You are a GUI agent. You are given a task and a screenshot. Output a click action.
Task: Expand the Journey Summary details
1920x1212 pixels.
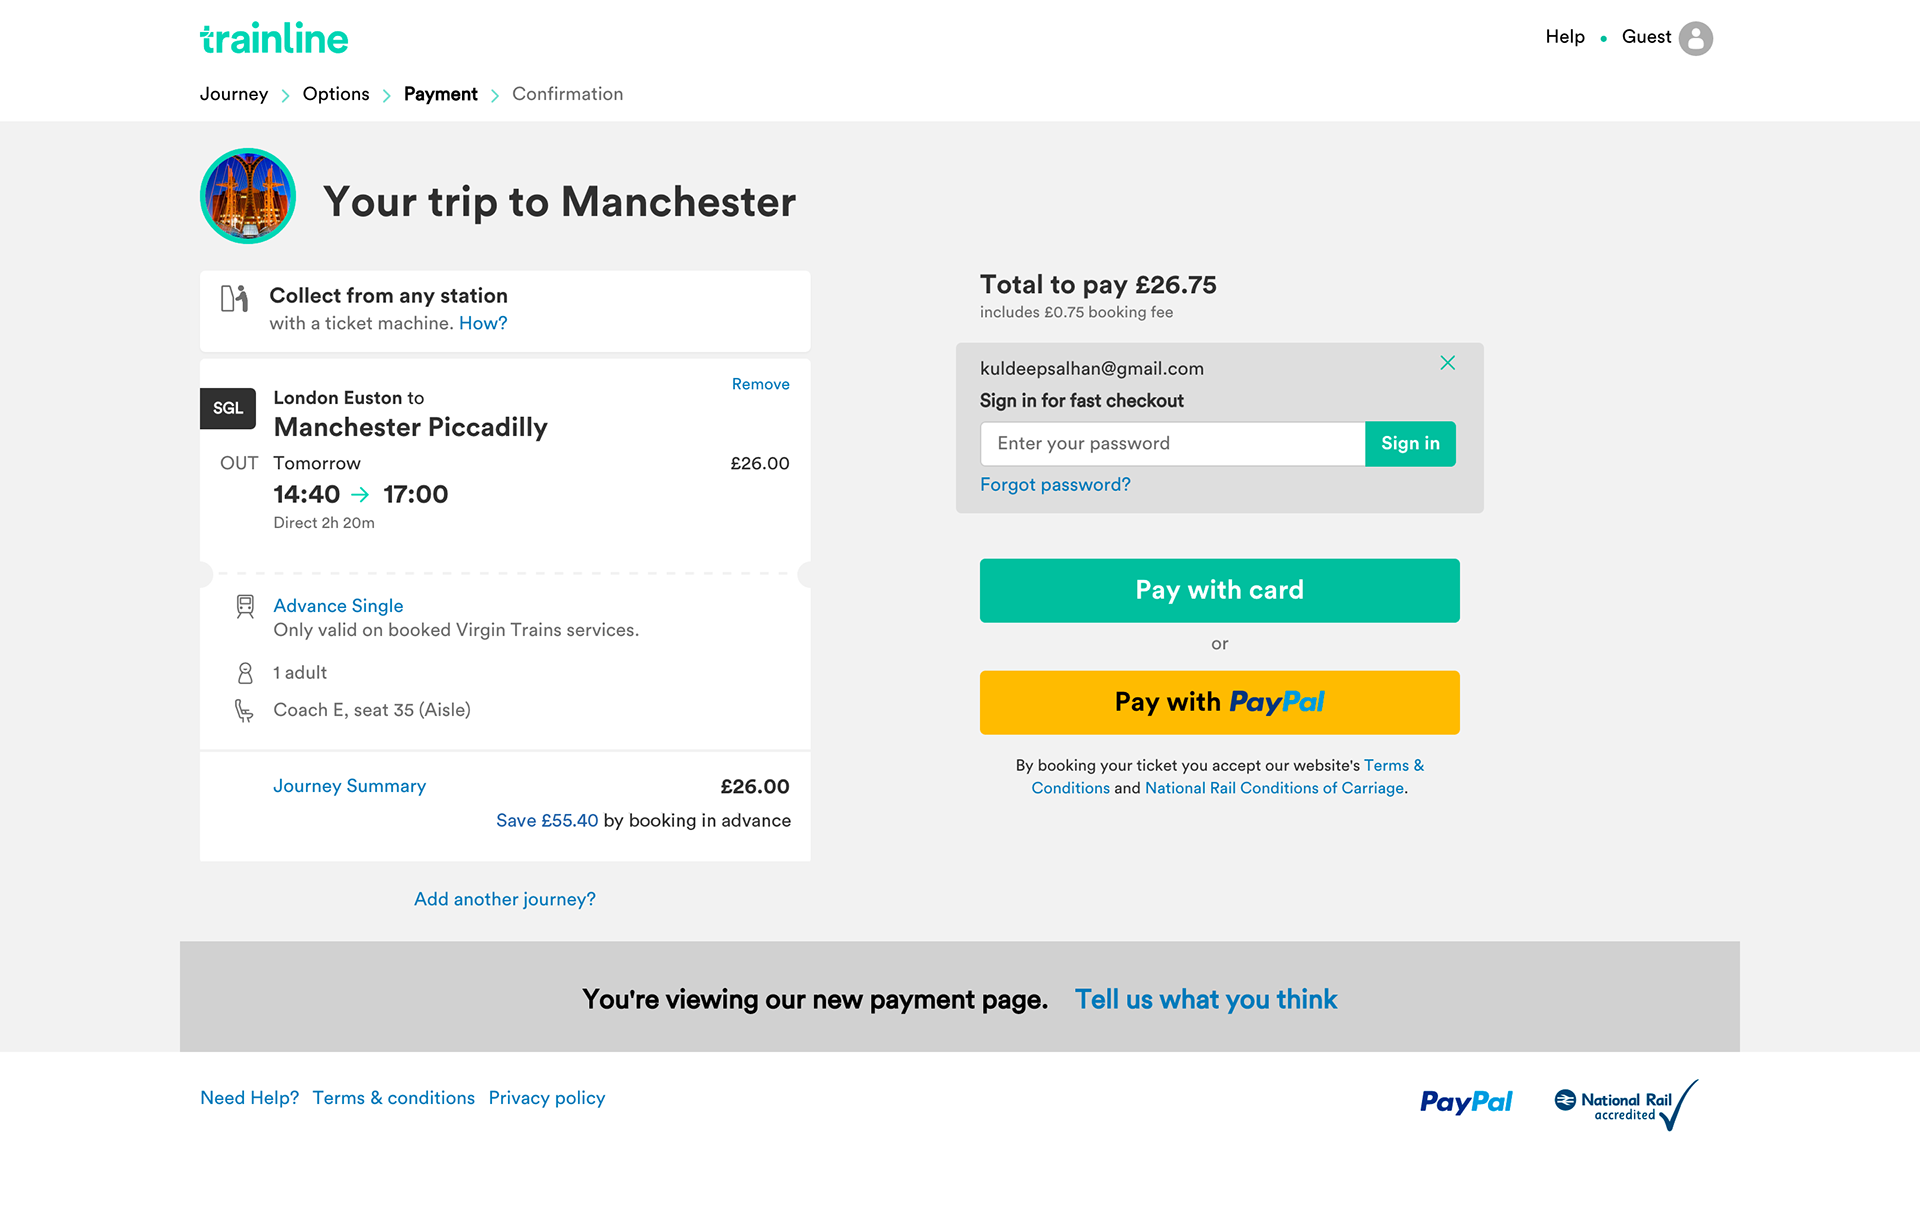[x=350, y=786]
